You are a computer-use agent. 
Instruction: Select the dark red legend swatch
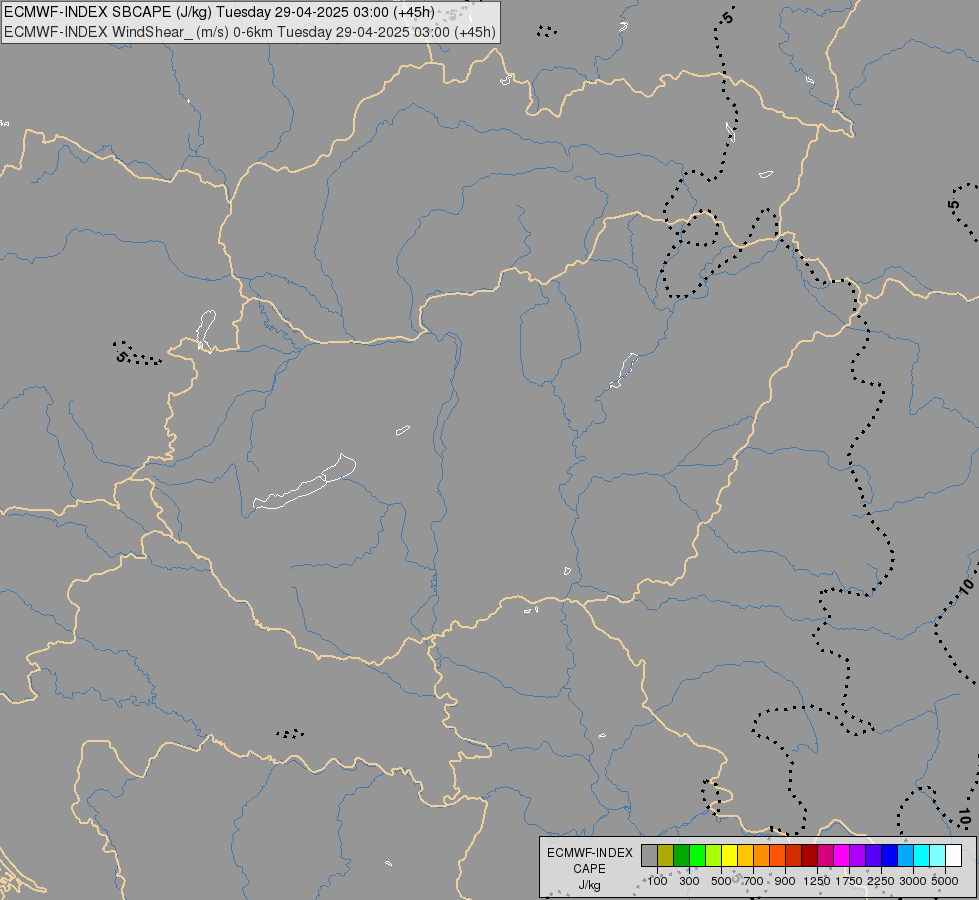[809, 856]
